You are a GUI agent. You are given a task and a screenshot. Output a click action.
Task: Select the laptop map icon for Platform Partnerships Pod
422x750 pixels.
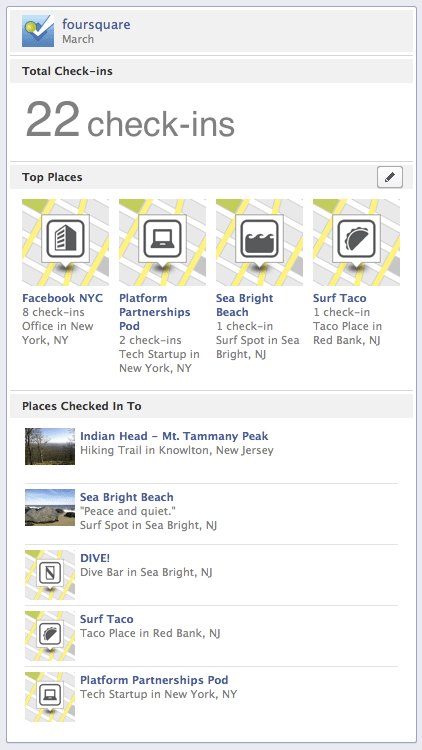pos(163,243)
